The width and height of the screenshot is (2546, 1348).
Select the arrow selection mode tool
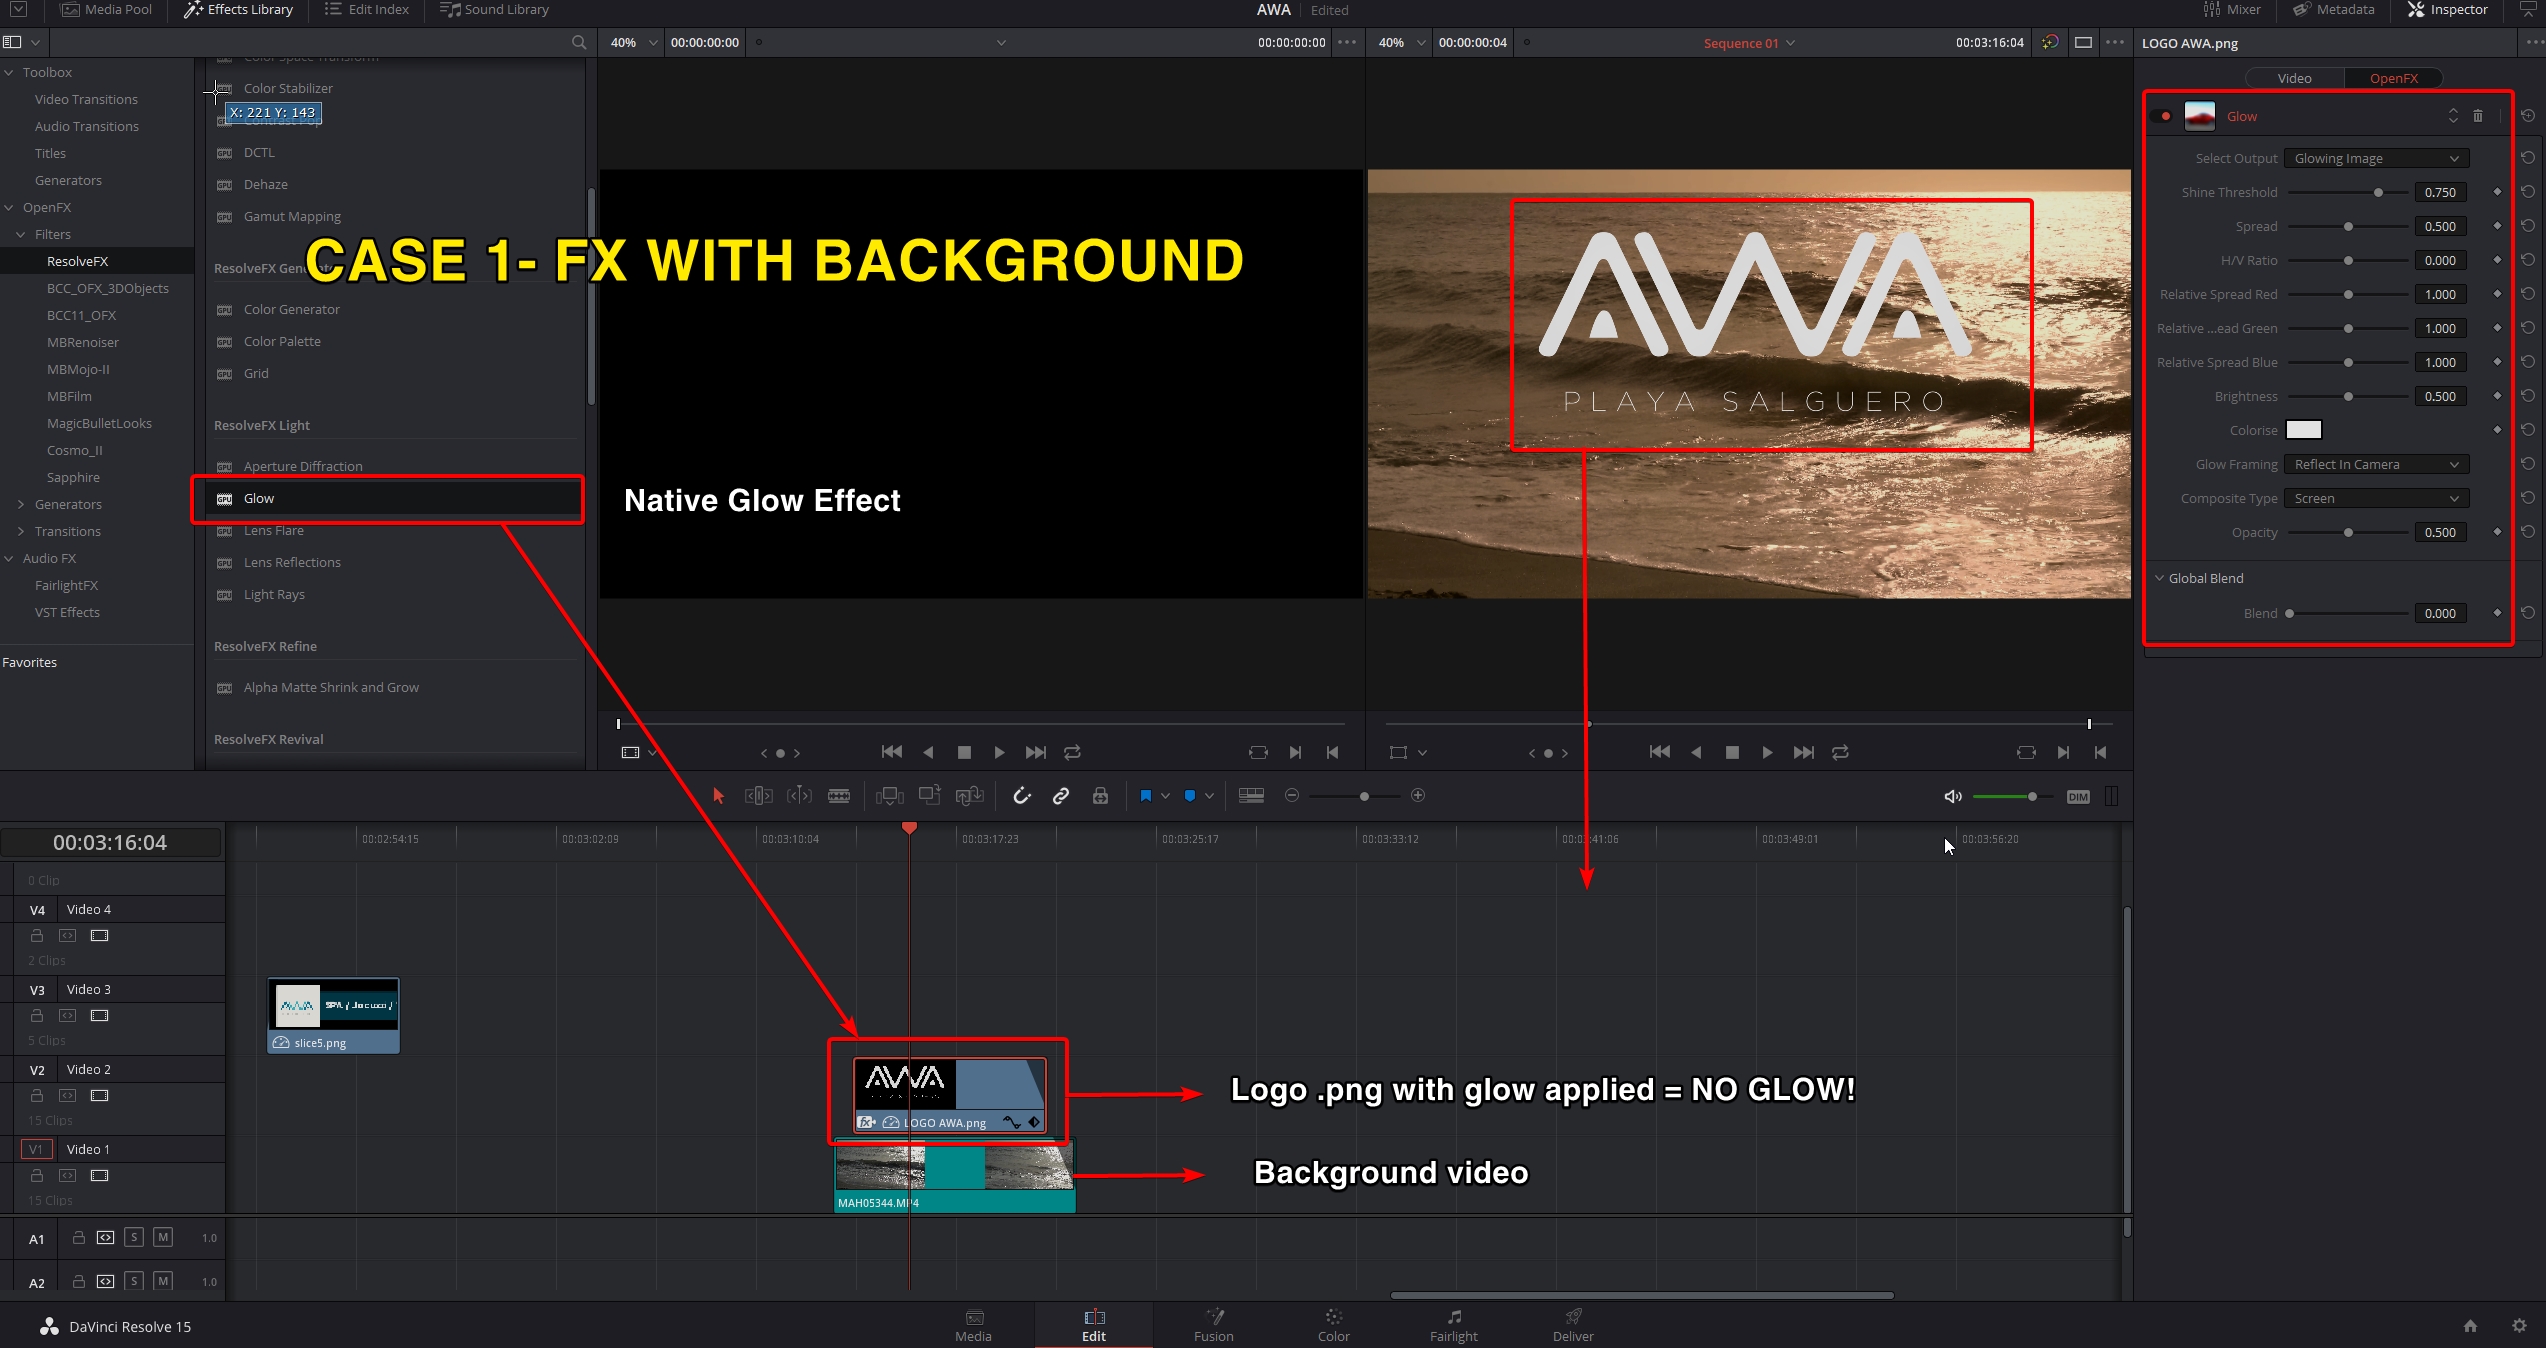(718, 796)
